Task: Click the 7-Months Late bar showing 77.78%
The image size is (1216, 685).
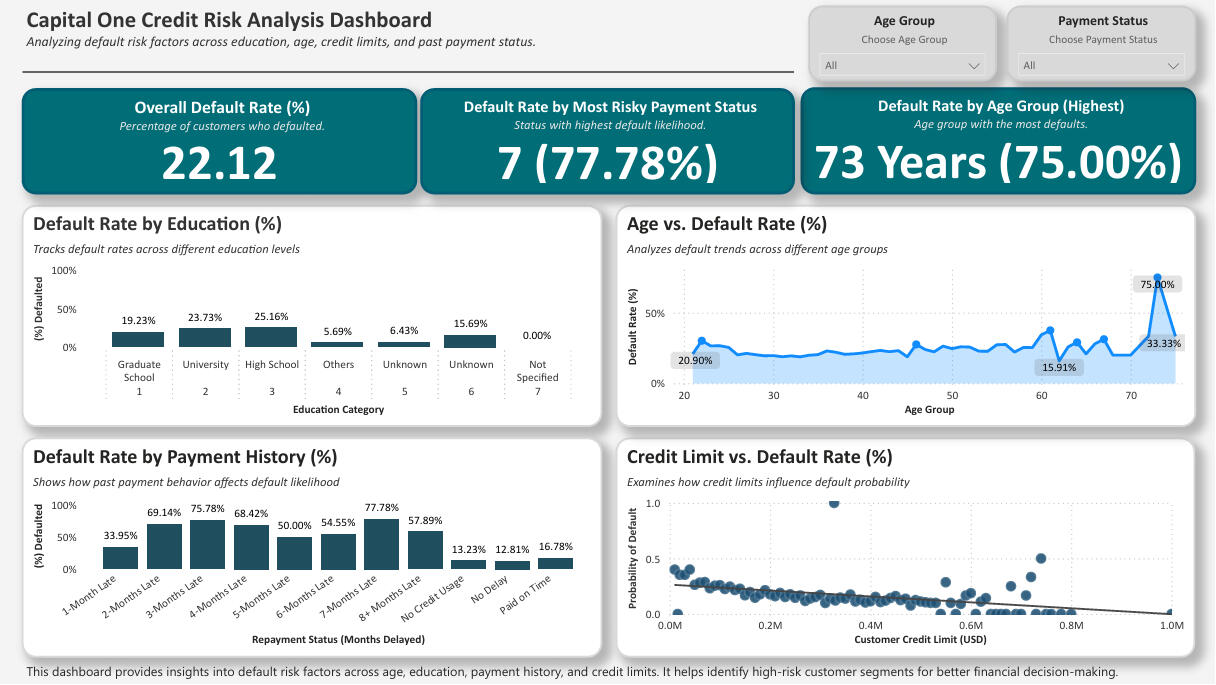Action: click(x=383, y=544)
